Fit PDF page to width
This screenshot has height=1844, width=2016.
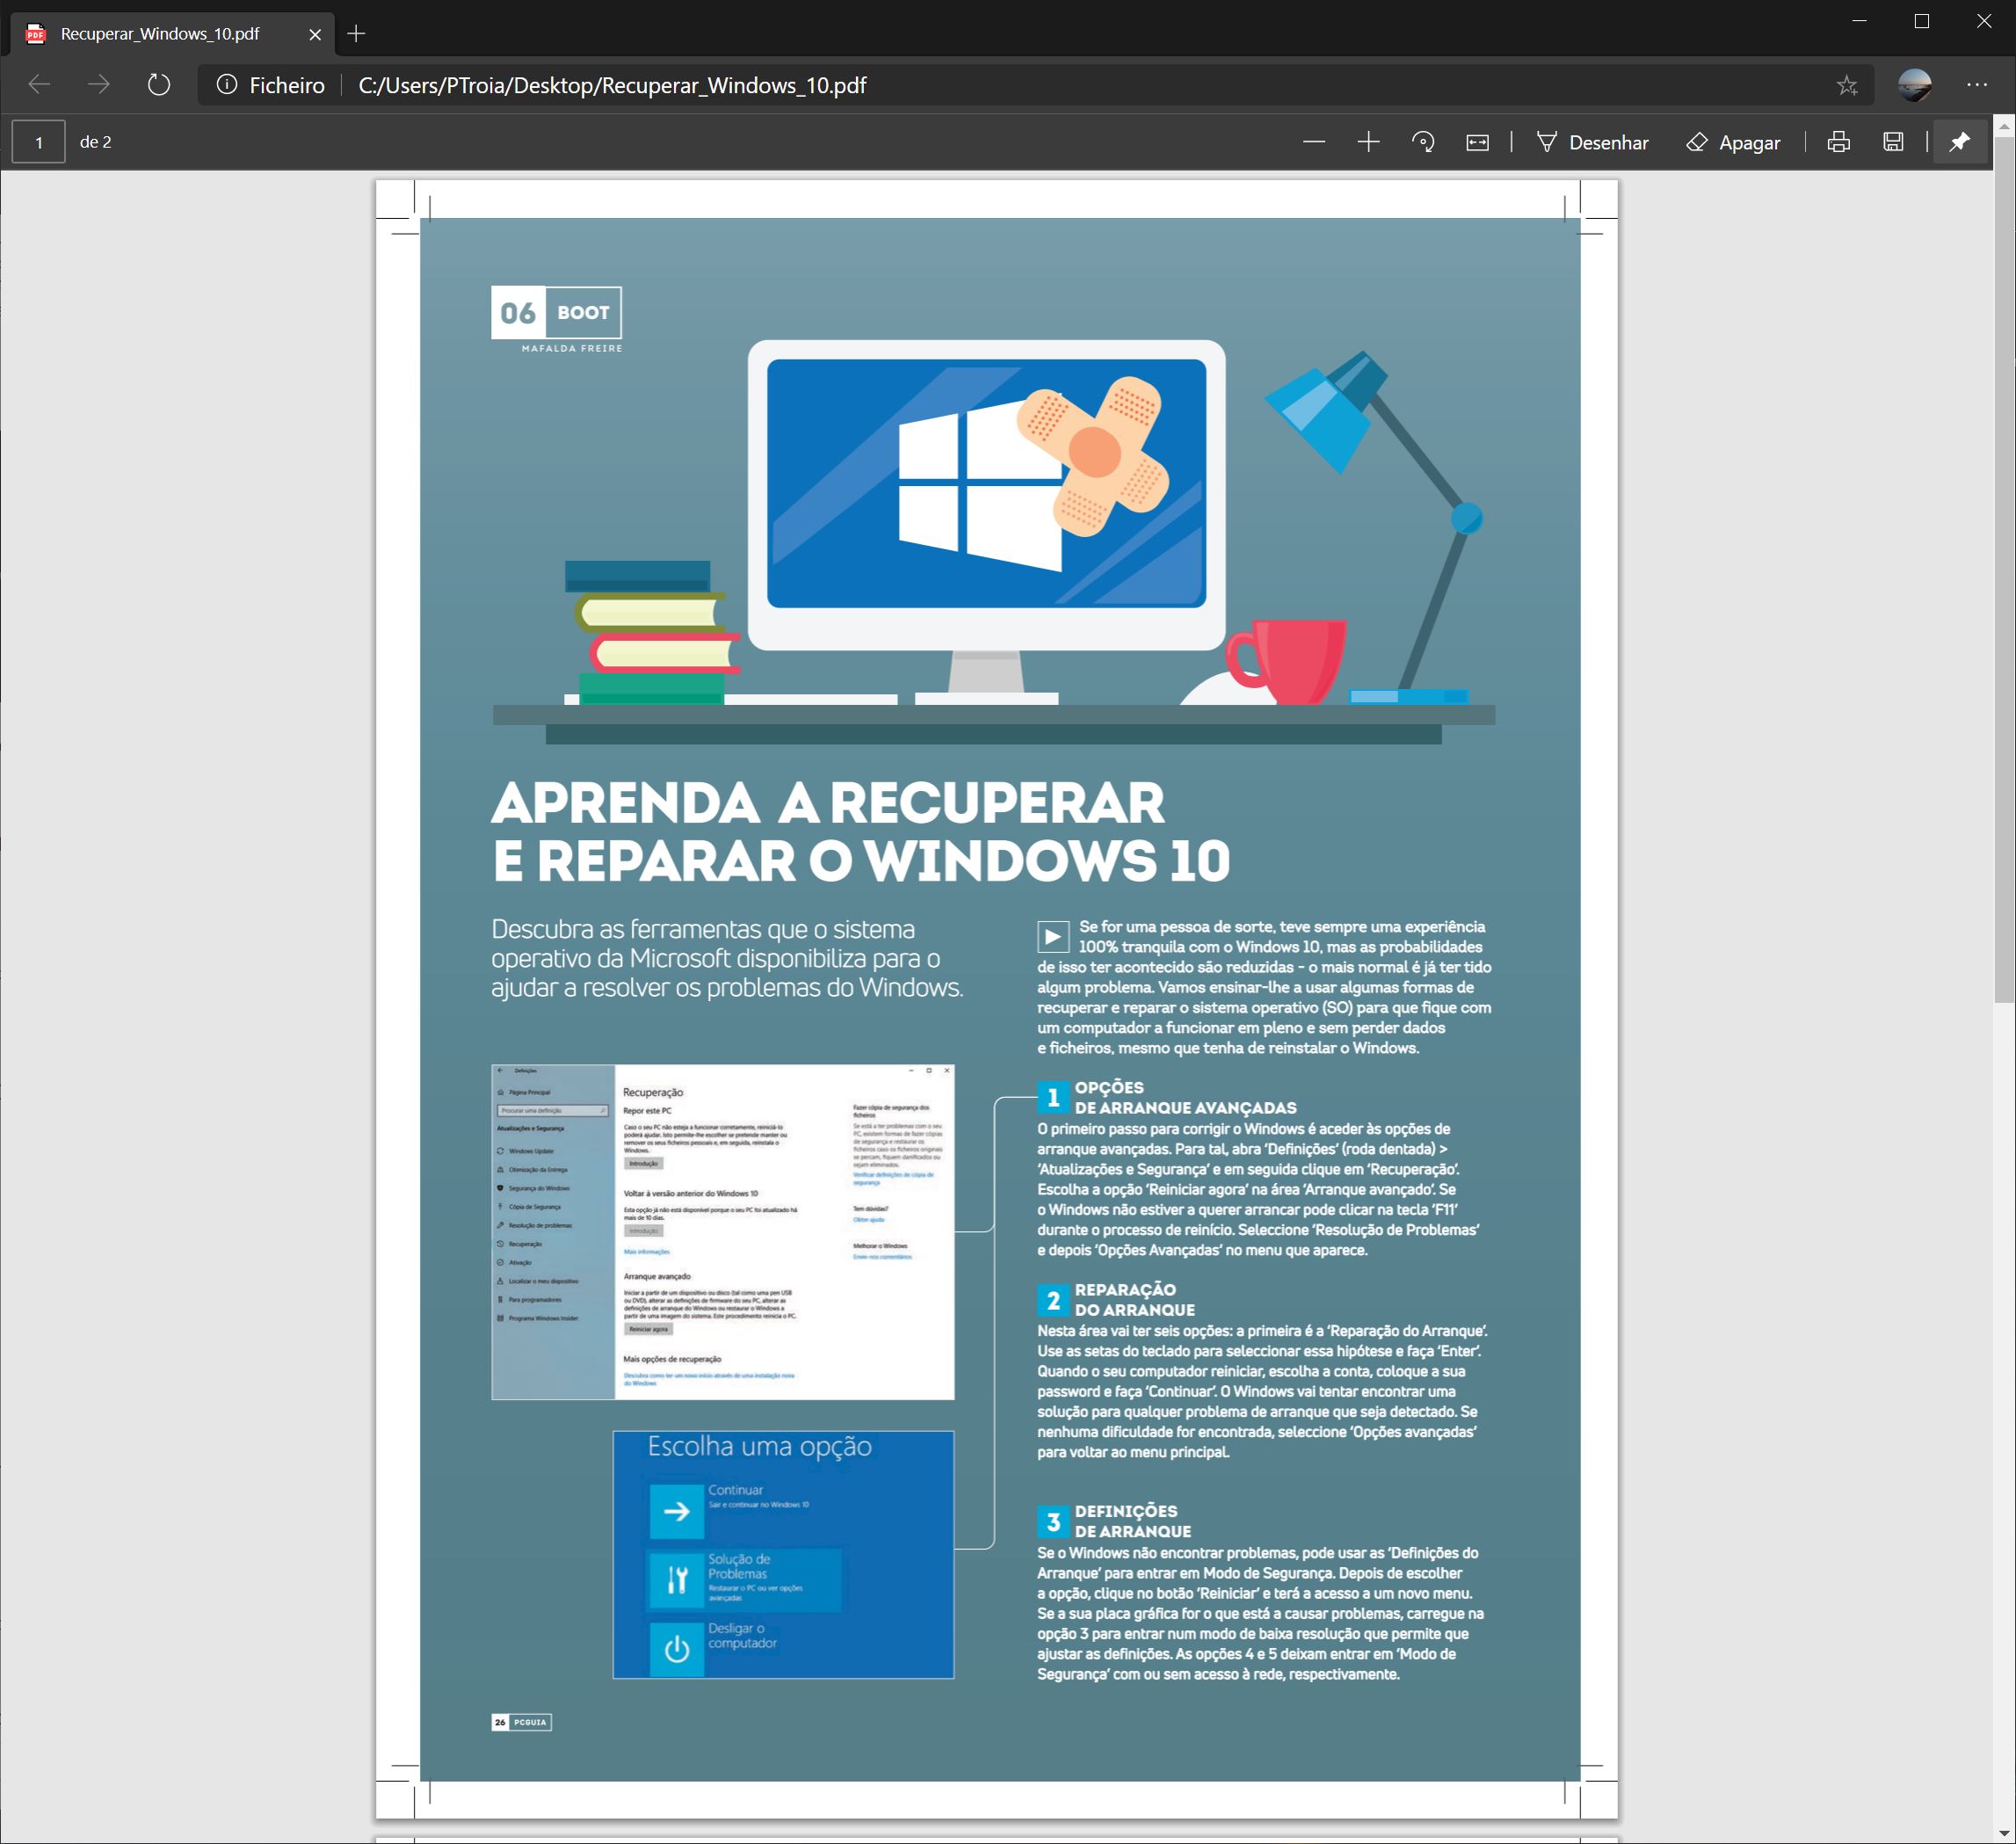tap(1477, 142)
